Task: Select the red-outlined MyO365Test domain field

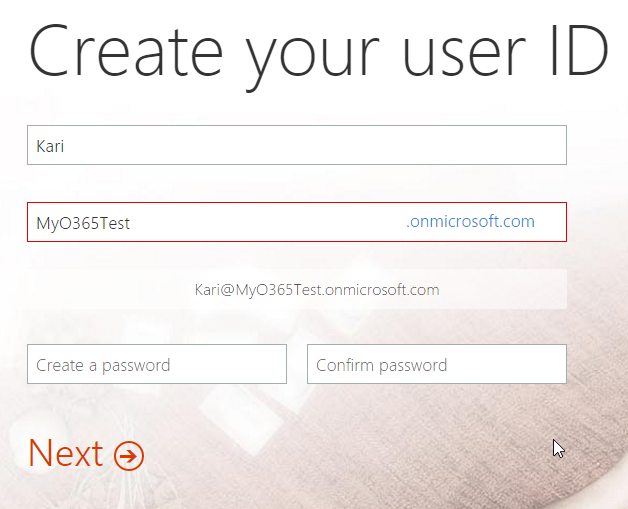Action: click(x=297, y=222)
